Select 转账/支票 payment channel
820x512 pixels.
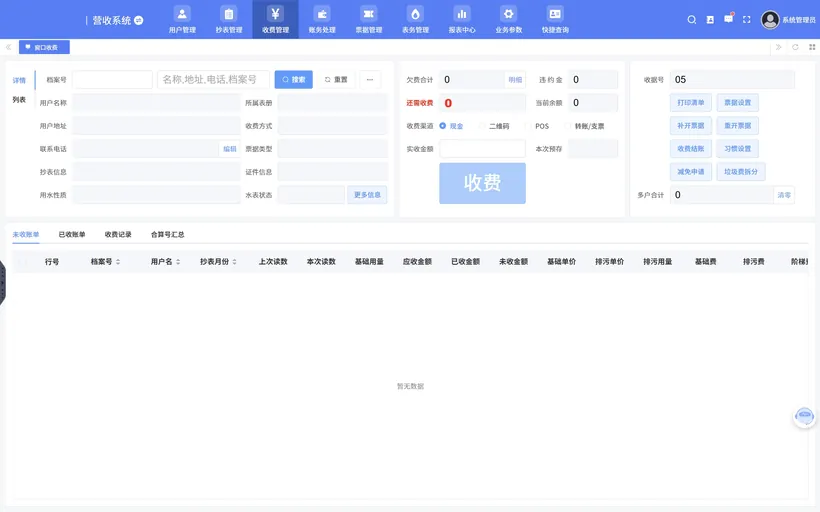click(x=585, y=126)
